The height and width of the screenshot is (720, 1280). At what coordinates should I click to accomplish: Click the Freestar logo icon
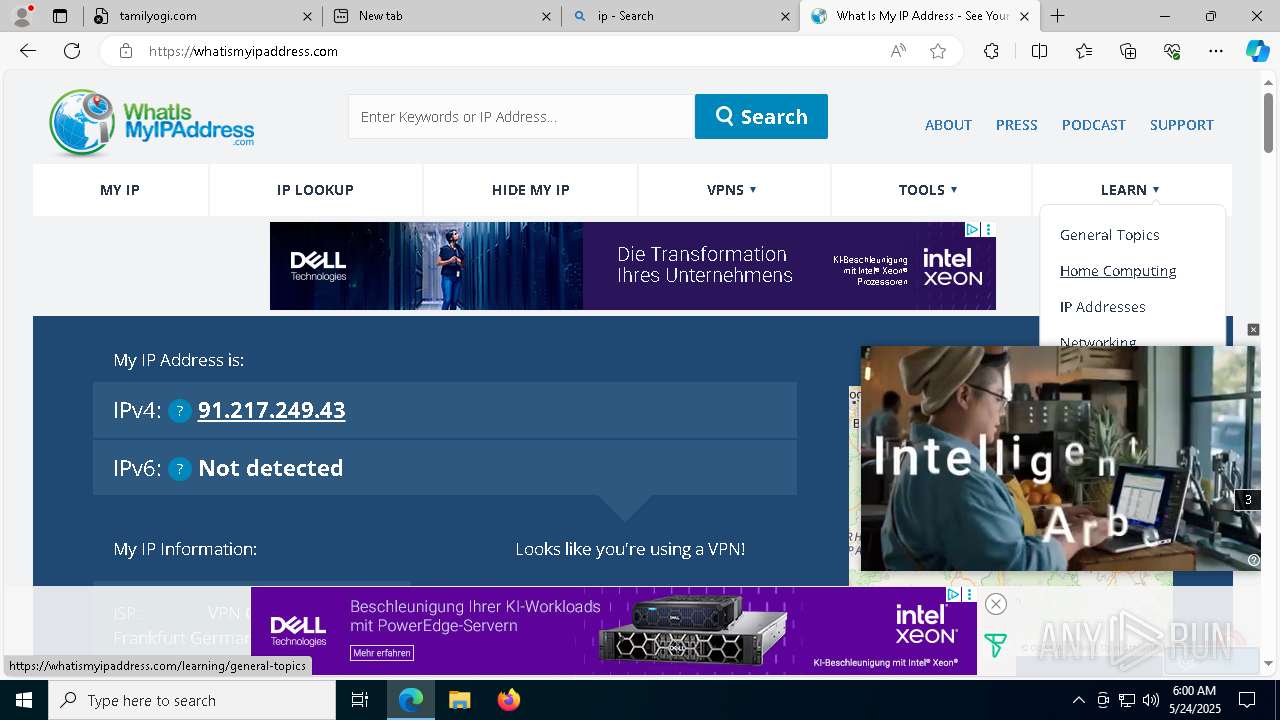pyautogui.click(x=995, y=646)
